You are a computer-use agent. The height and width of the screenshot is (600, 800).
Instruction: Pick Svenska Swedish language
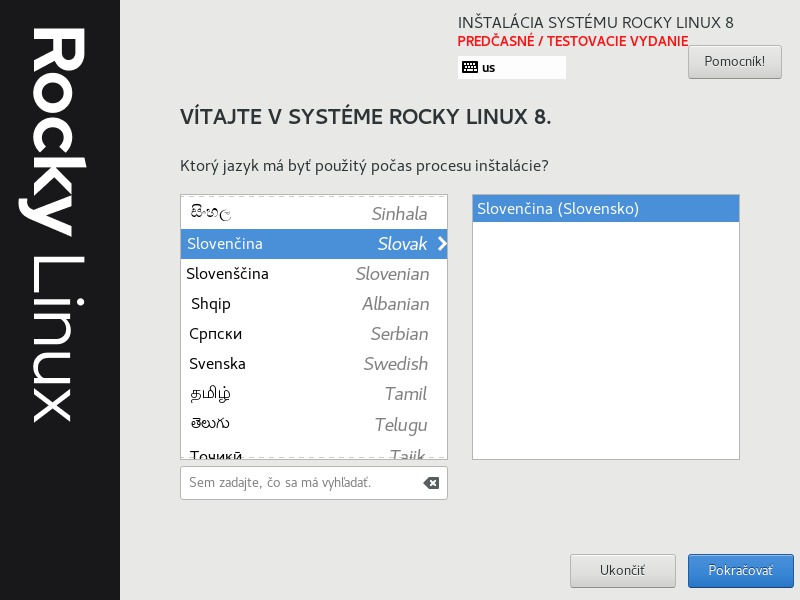[314, 364]
